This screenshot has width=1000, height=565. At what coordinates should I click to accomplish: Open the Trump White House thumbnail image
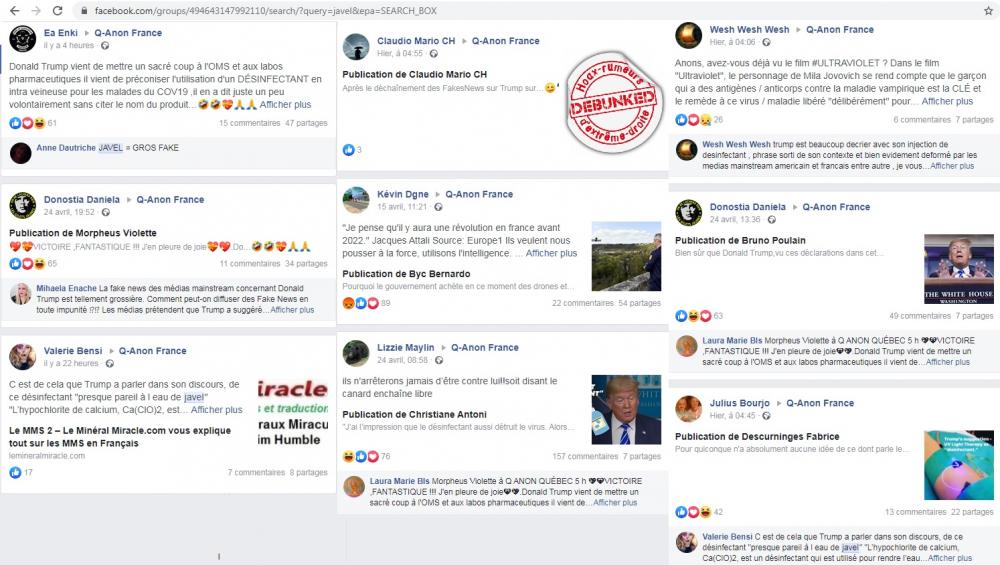click(959, 269)
